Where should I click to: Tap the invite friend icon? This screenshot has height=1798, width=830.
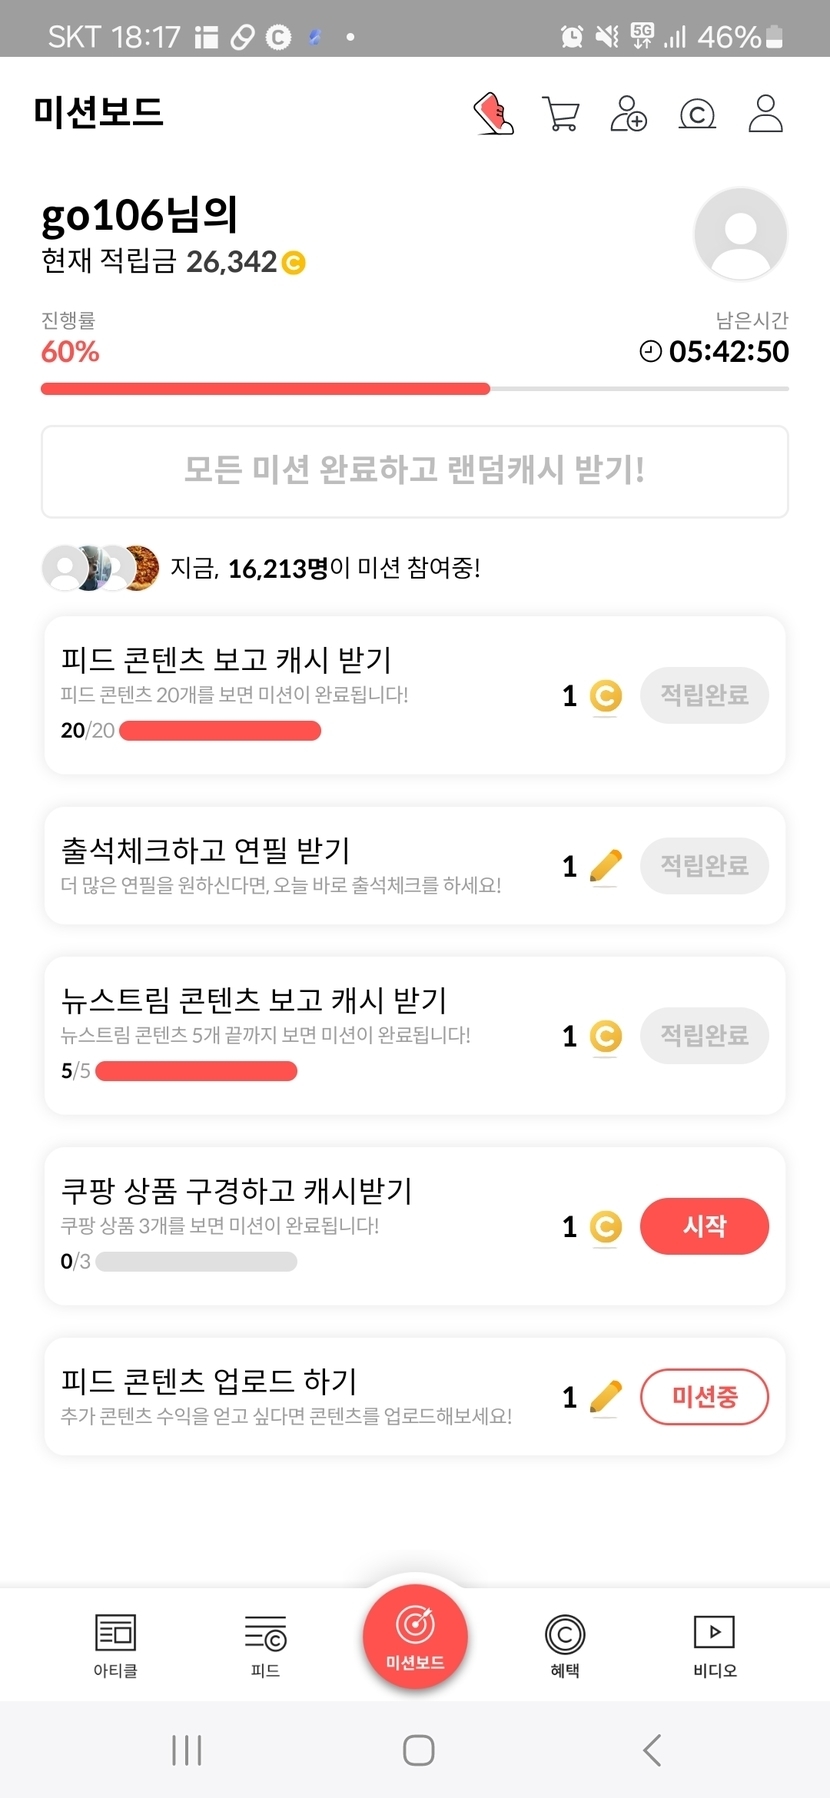628,114
